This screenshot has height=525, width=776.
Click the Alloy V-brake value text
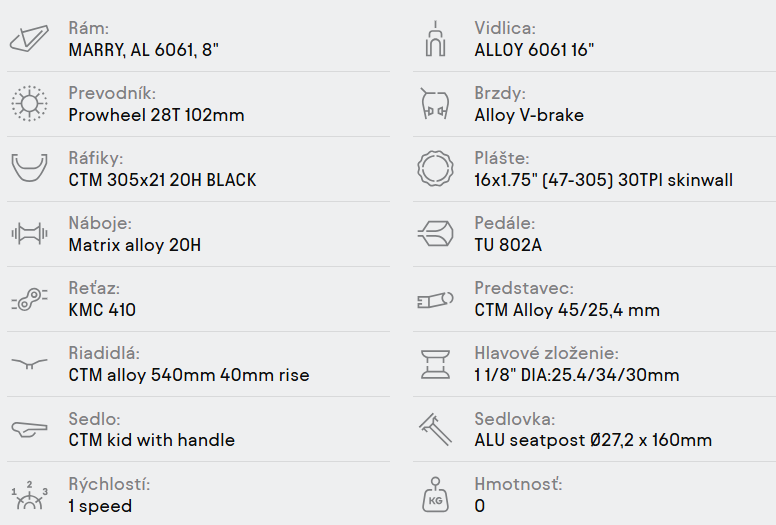point(529,115)
